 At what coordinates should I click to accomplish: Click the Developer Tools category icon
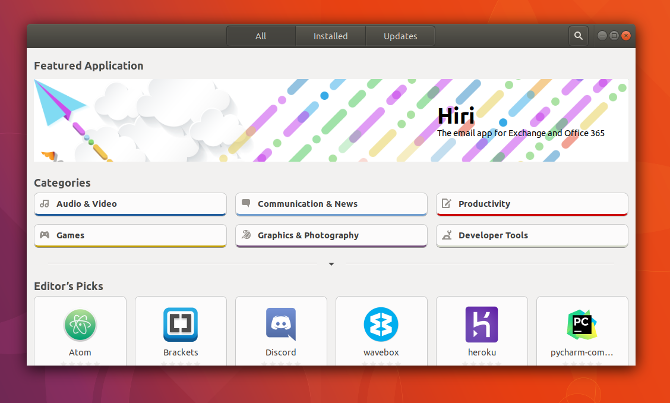coord(447,235)
